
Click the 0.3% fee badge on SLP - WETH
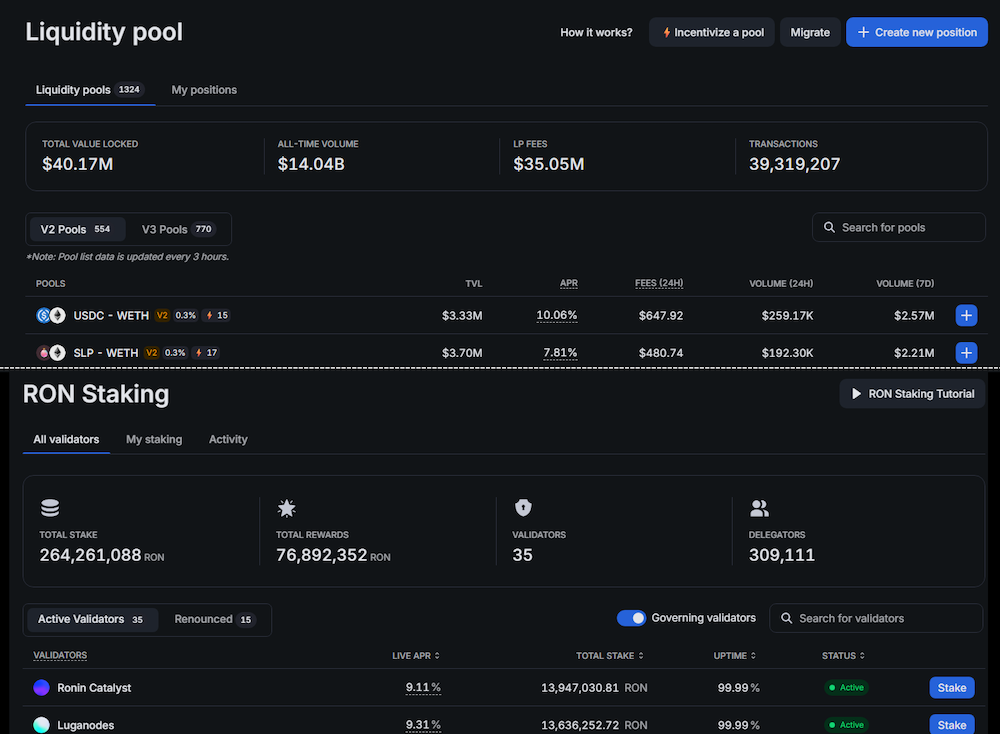pyautogui.click(x=175, y=353)
